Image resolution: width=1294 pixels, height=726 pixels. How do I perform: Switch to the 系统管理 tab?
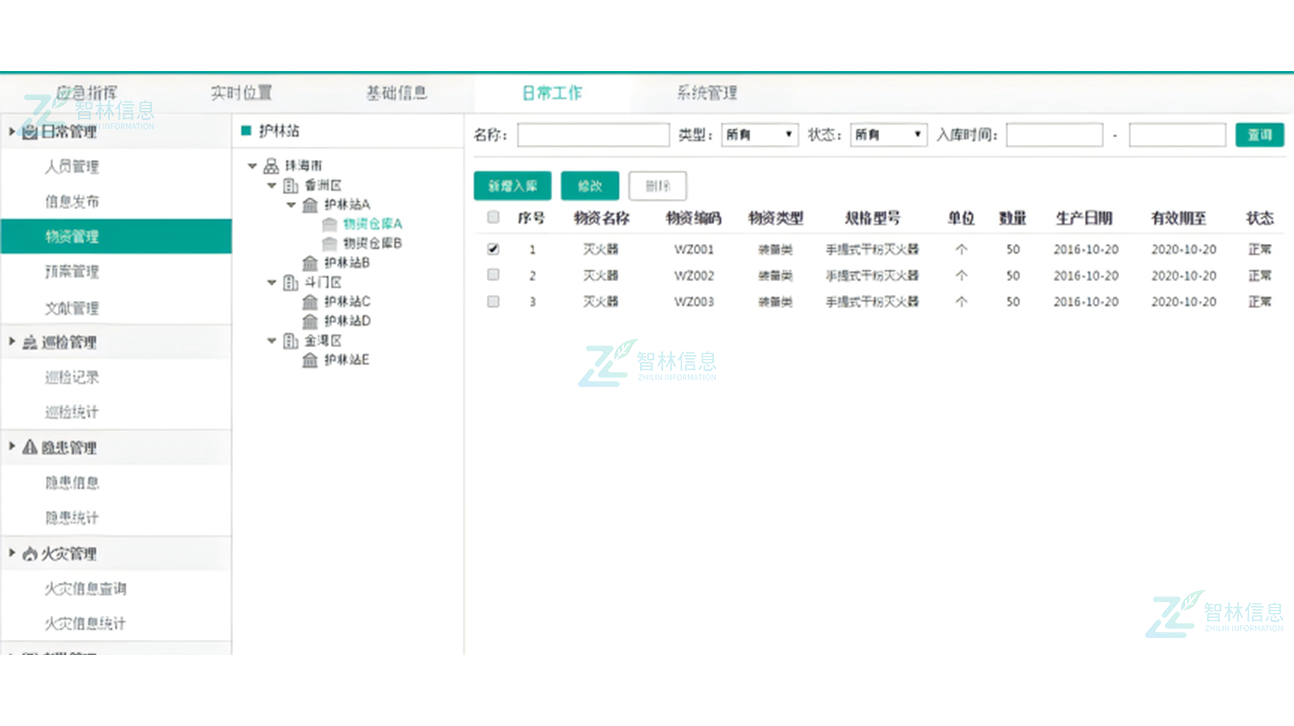tap(707, 93)
